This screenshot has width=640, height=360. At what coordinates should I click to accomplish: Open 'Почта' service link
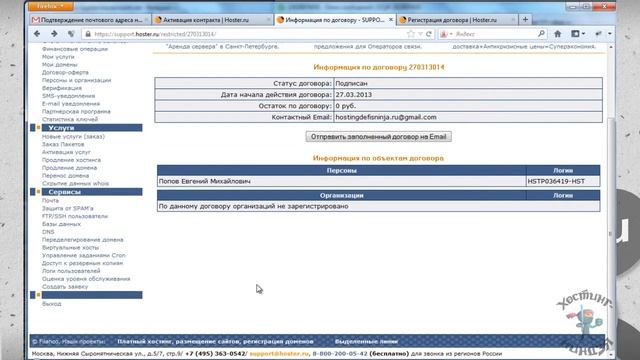click(50, 200)
